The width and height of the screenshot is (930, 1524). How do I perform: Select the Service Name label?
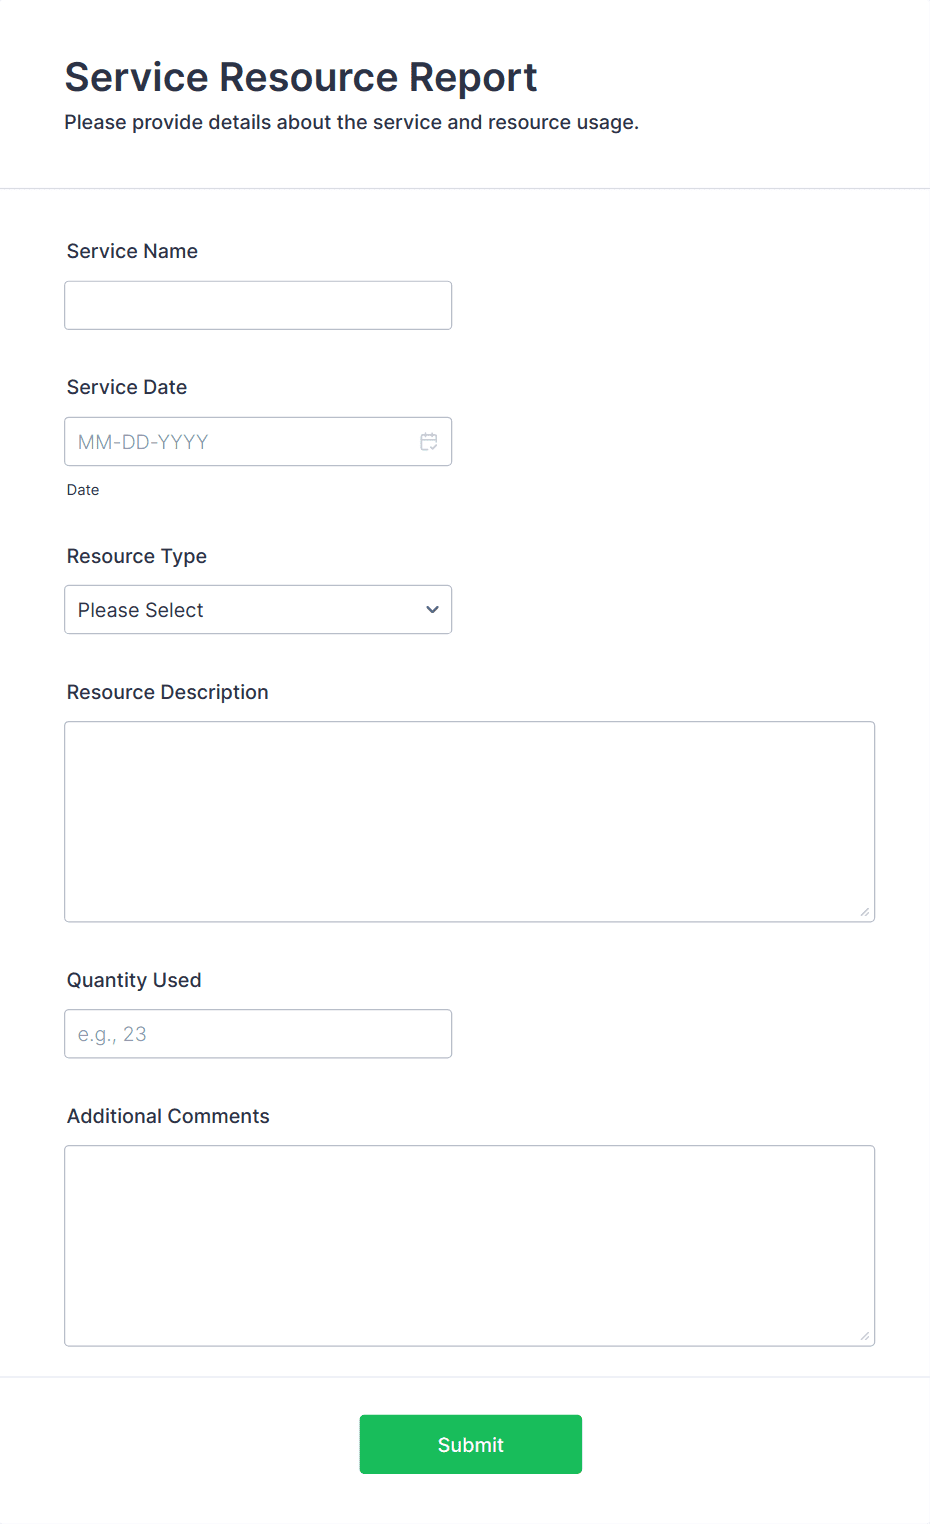click(131, 251)
